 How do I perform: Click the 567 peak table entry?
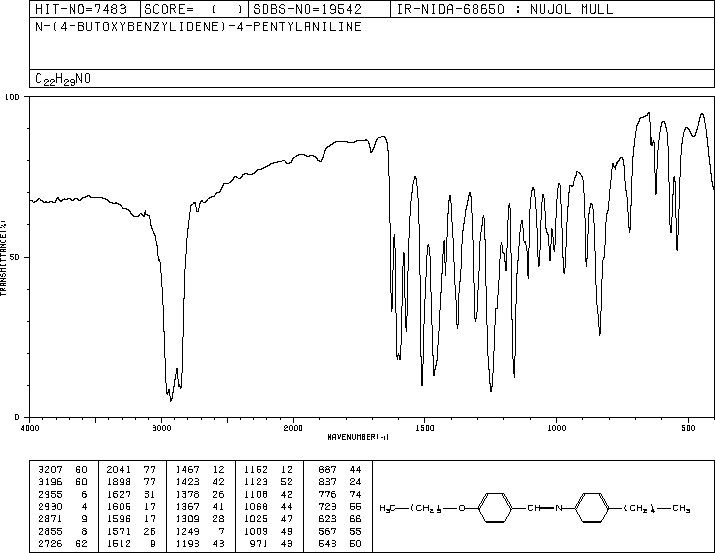coord(327,531)
